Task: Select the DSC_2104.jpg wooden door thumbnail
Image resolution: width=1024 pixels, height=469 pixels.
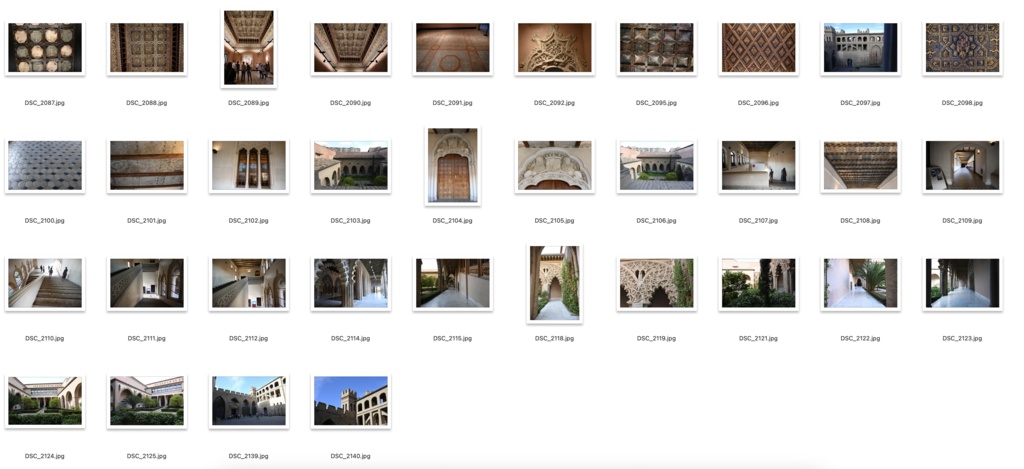Action: (x=453, y=165)
